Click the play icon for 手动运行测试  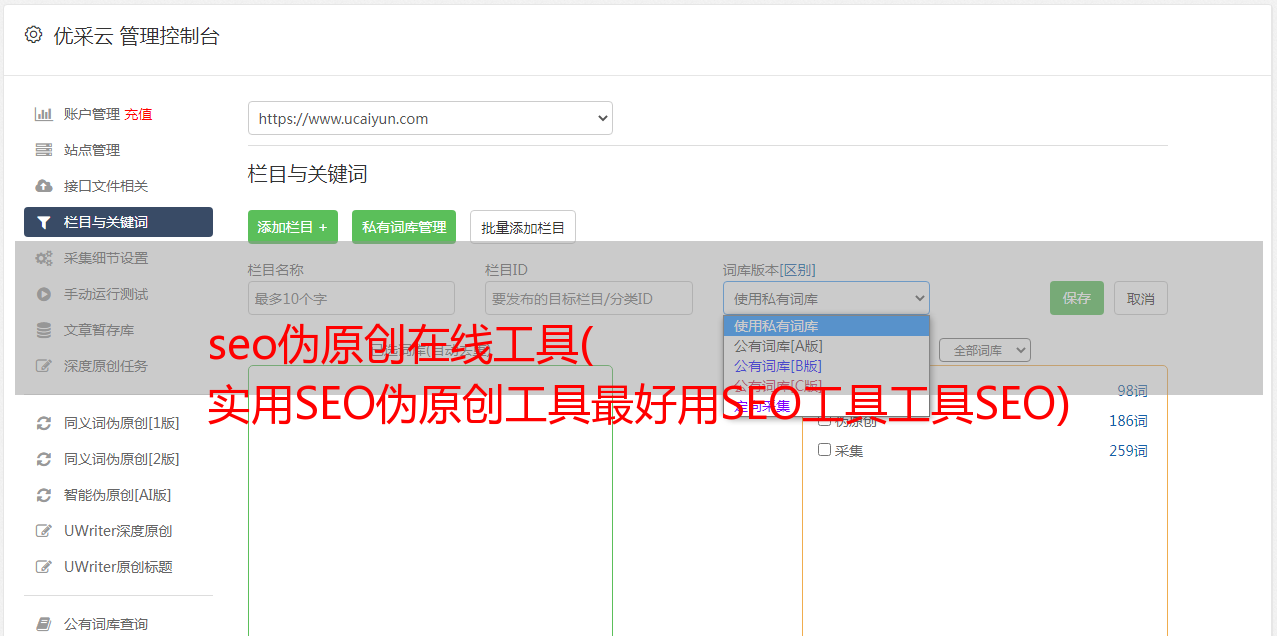click(44, 294)
